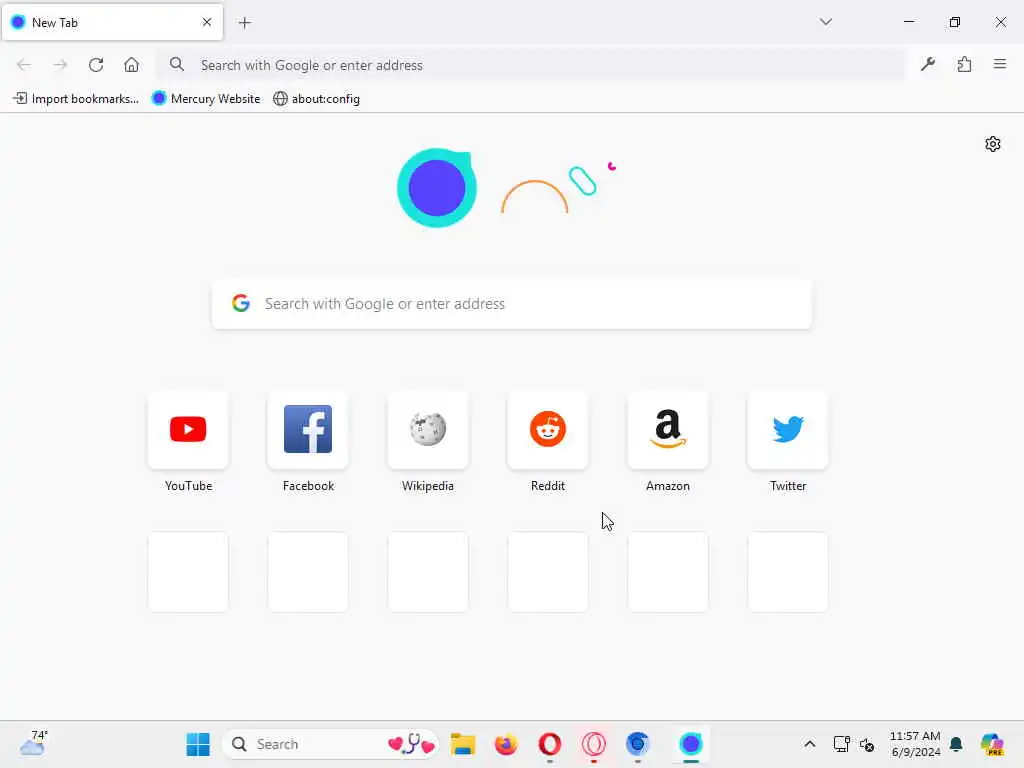Open the Windows Start menu
This screenshot has height=768, width=1024.
[x=198, y=744]
